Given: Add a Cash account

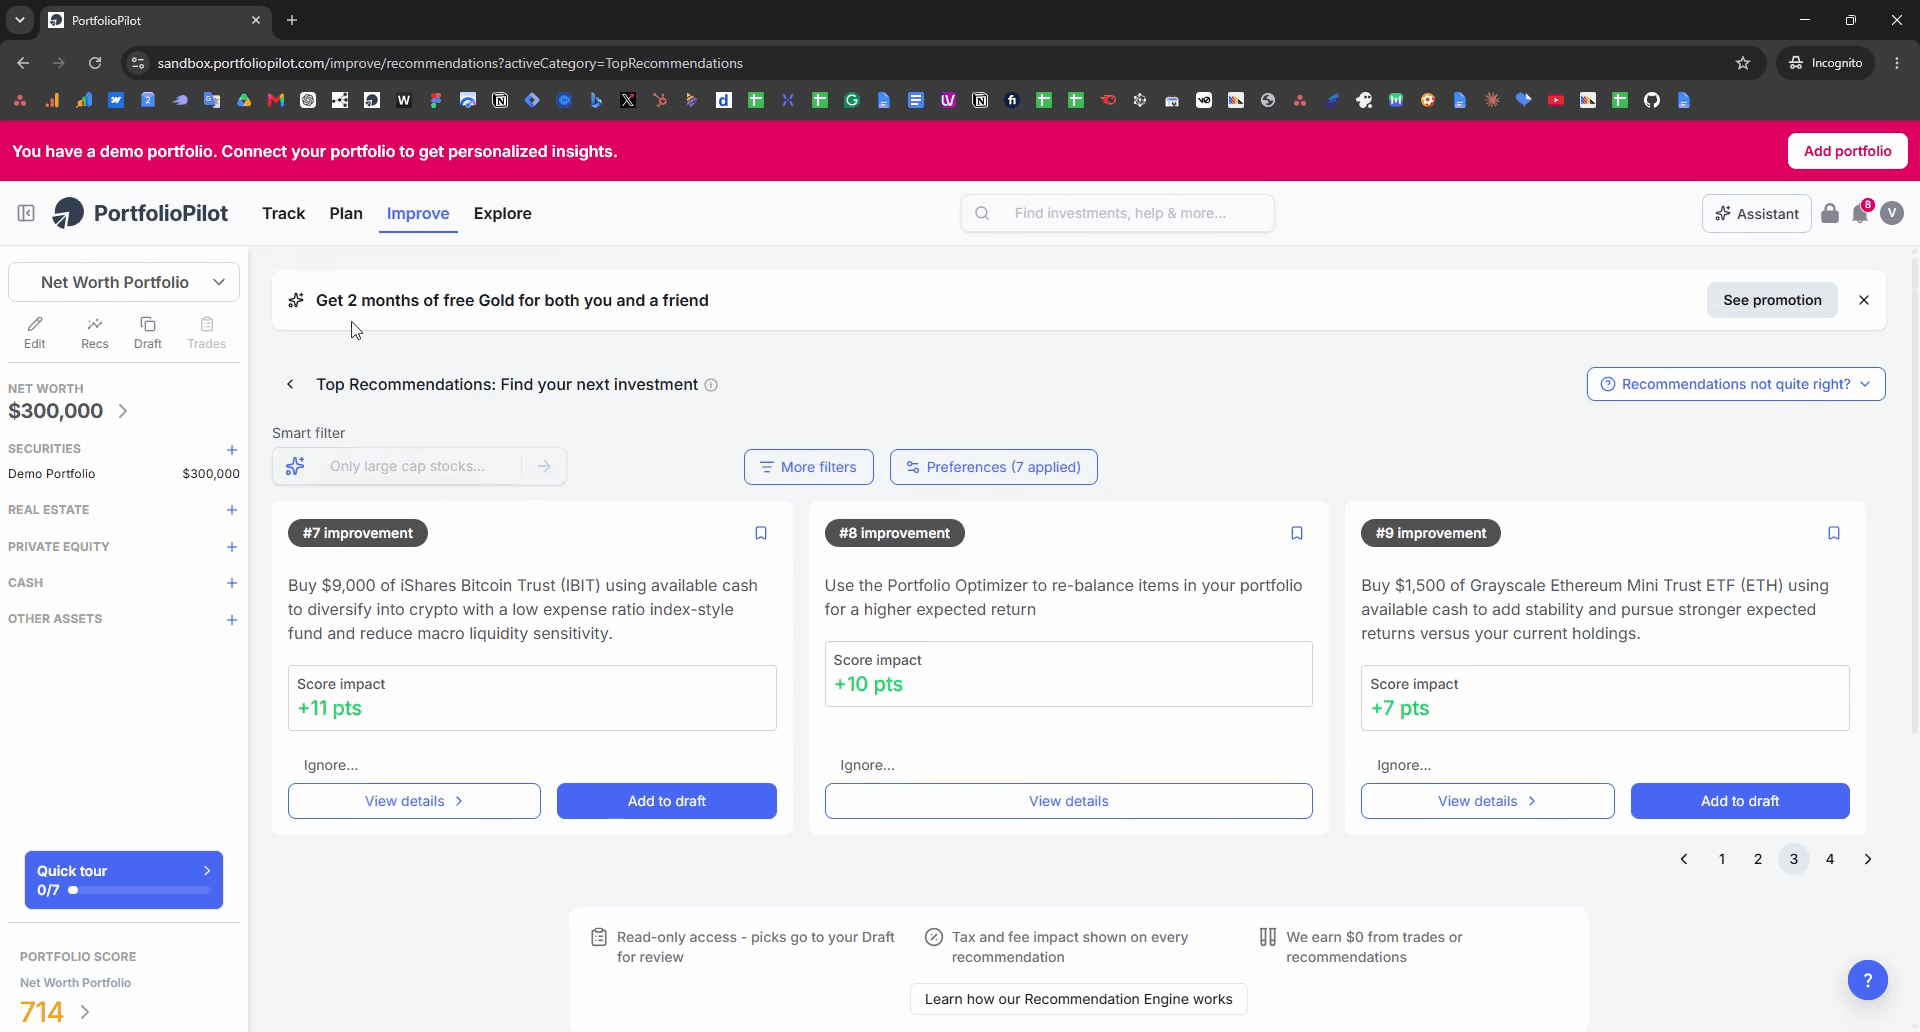Looking at the screenshot, I should (232, 583).
